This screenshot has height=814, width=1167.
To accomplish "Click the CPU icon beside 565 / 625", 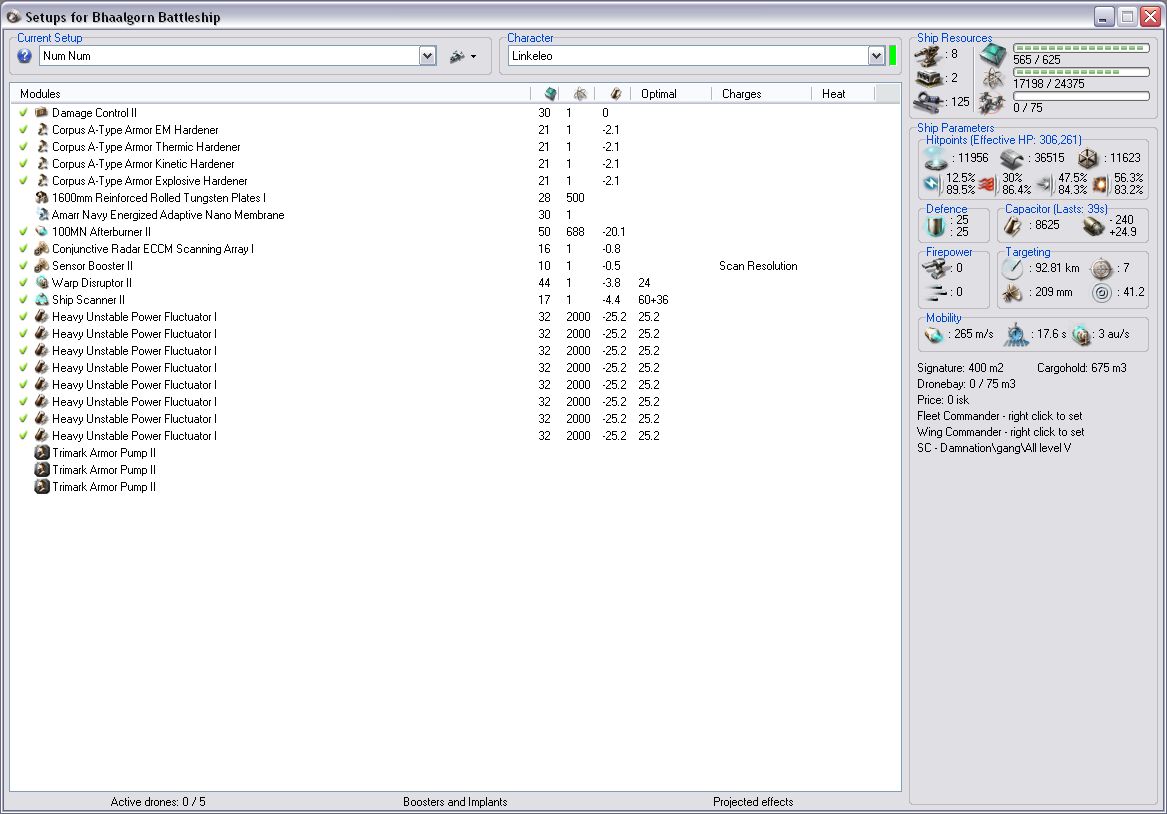I will (993, 54).
